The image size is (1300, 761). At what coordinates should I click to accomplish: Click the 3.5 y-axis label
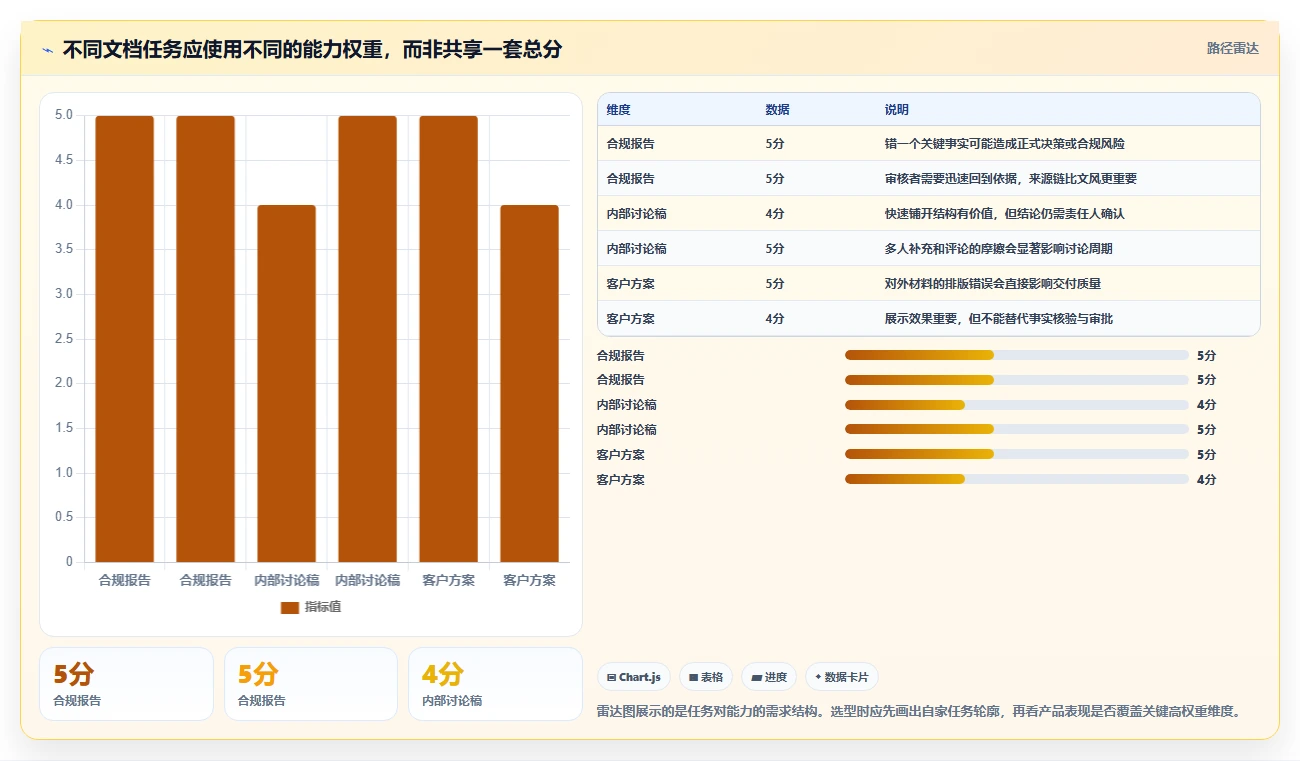[63, 249]
